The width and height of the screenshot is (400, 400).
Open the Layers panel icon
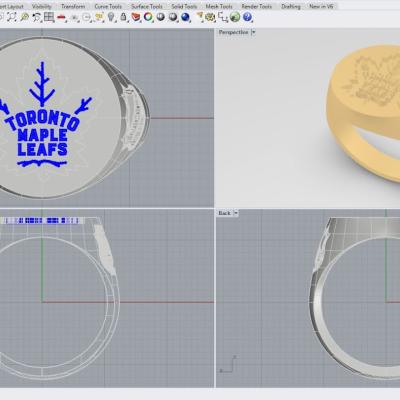pyautogui.click(x=136, y=17)
